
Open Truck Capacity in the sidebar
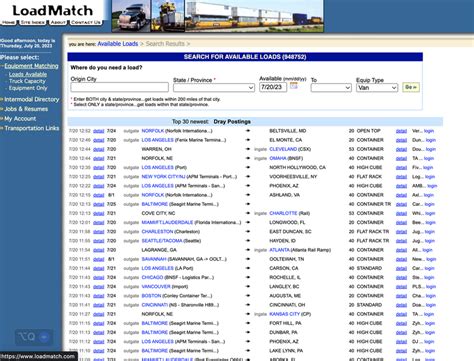pyautogui.click(x=27, y=81)
